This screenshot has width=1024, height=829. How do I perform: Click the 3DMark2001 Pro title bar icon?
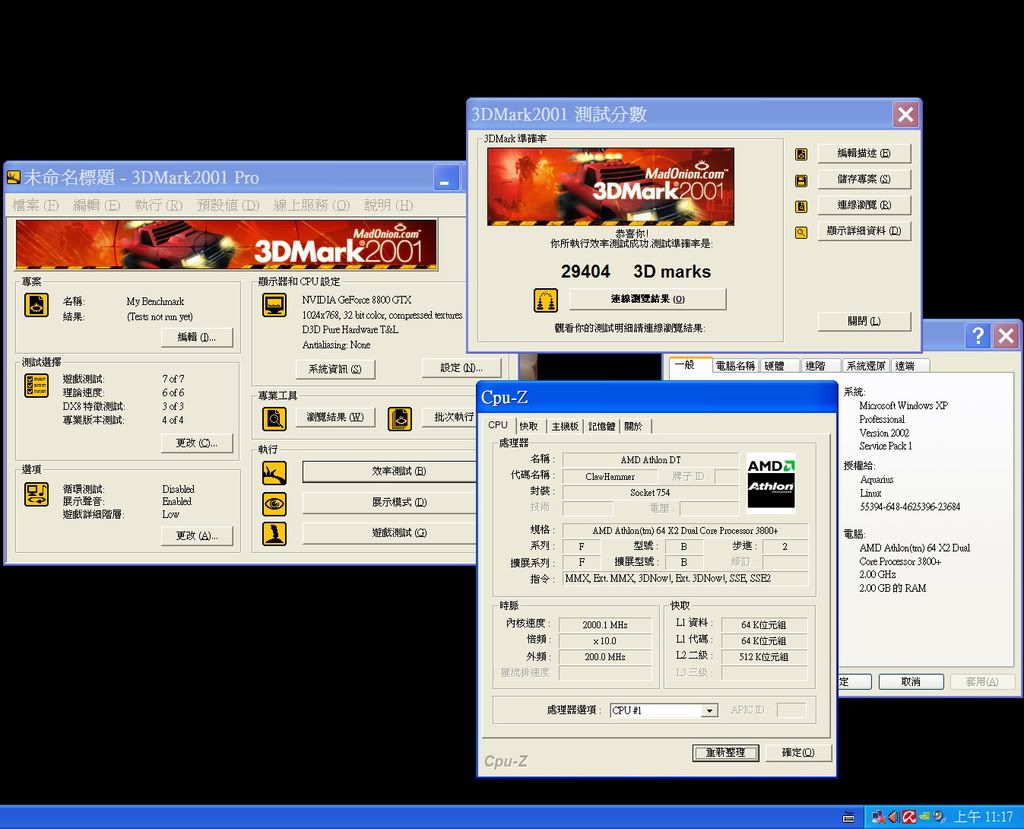14,177
